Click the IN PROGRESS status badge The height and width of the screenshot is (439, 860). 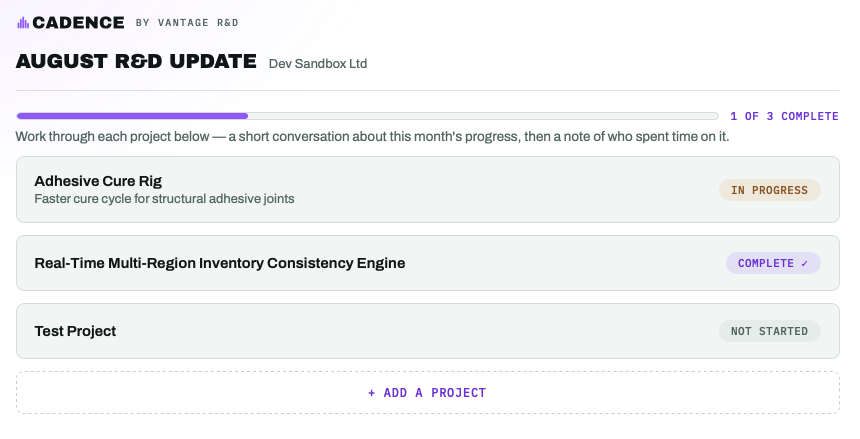tap(770, 190)
